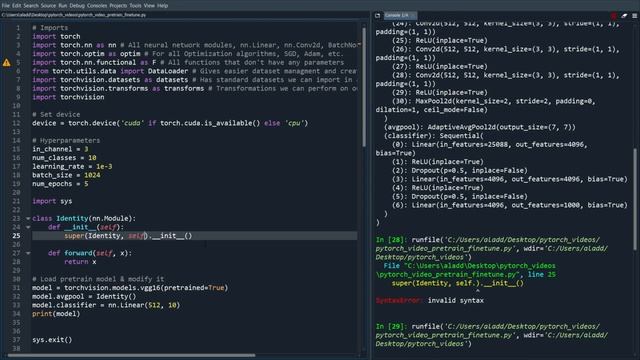Click 'return x' on line 28
The height and width of the screenshot is (360, 640).
tap(80, 262)
